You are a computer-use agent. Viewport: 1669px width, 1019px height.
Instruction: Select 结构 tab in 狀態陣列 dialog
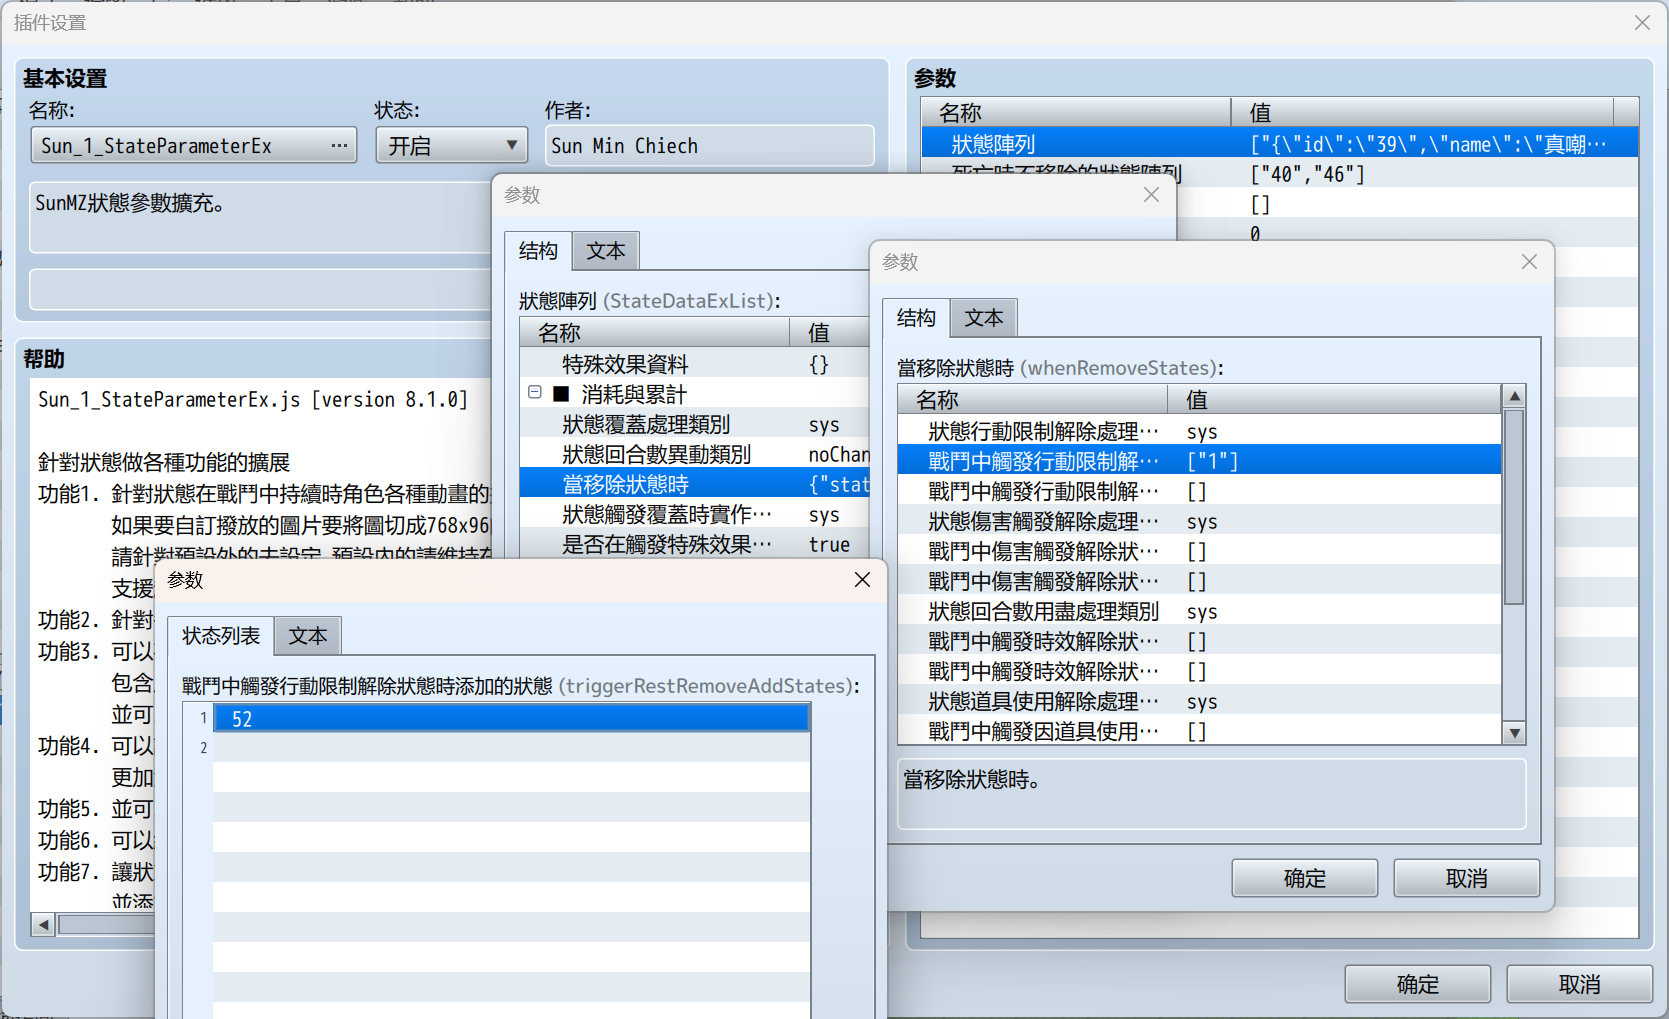[538, 251]
